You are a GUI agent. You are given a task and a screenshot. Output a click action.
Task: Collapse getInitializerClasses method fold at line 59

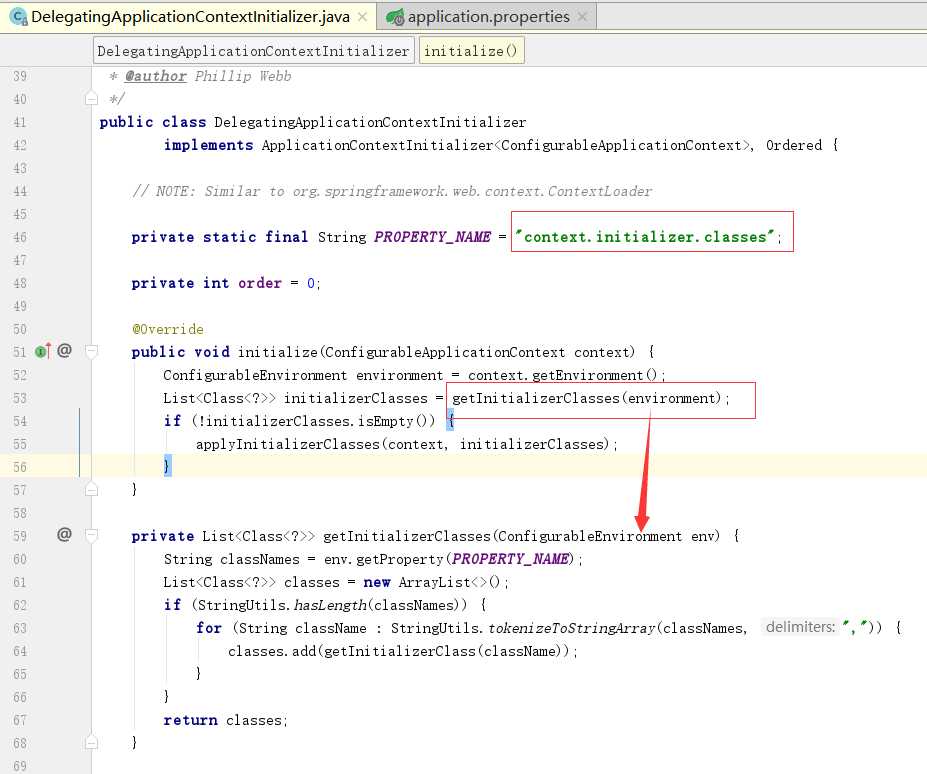(91, 536)
